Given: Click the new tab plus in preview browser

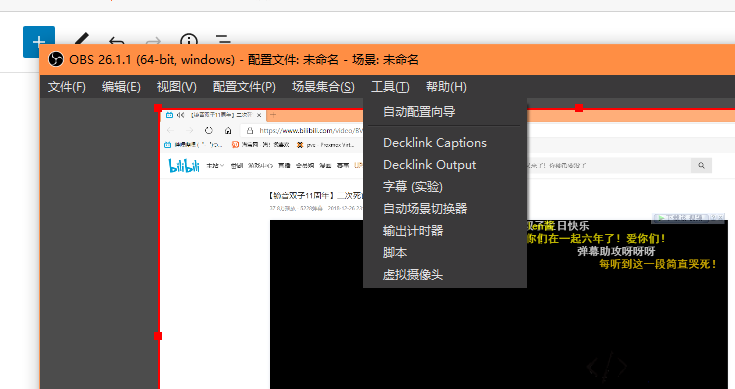Looking at the screenshot, I should [273, 115].
